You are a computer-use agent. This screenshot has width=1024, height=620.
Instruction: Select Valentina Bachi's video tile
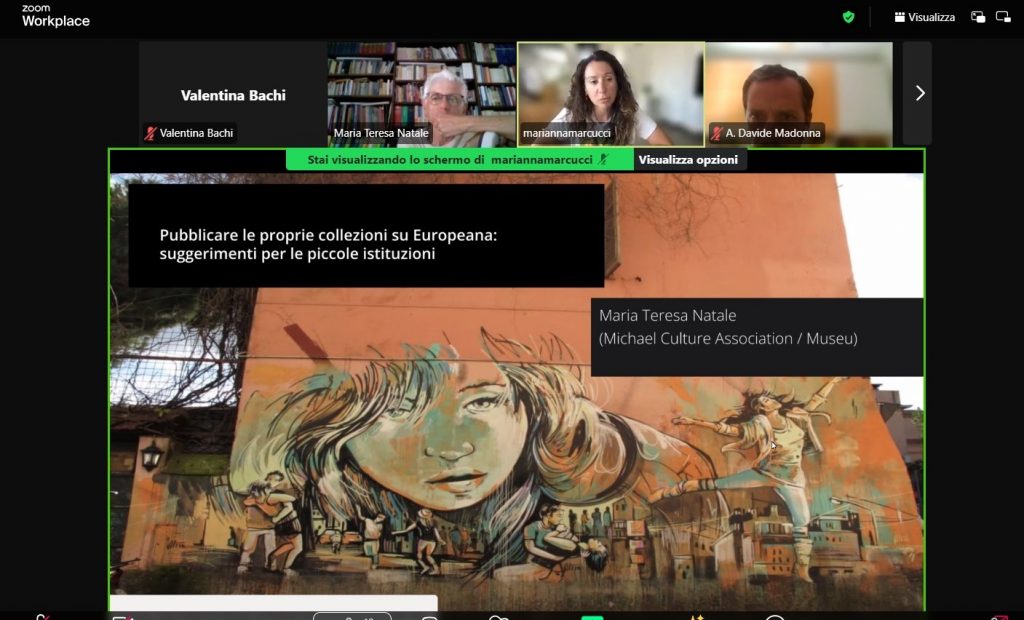[x=232, y=93]
